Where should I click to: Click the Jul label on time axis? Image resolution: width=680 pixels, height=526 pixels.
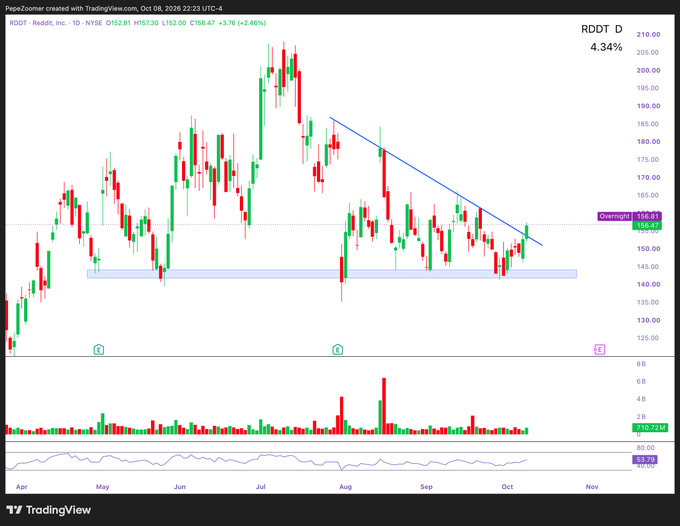(260, 487)
